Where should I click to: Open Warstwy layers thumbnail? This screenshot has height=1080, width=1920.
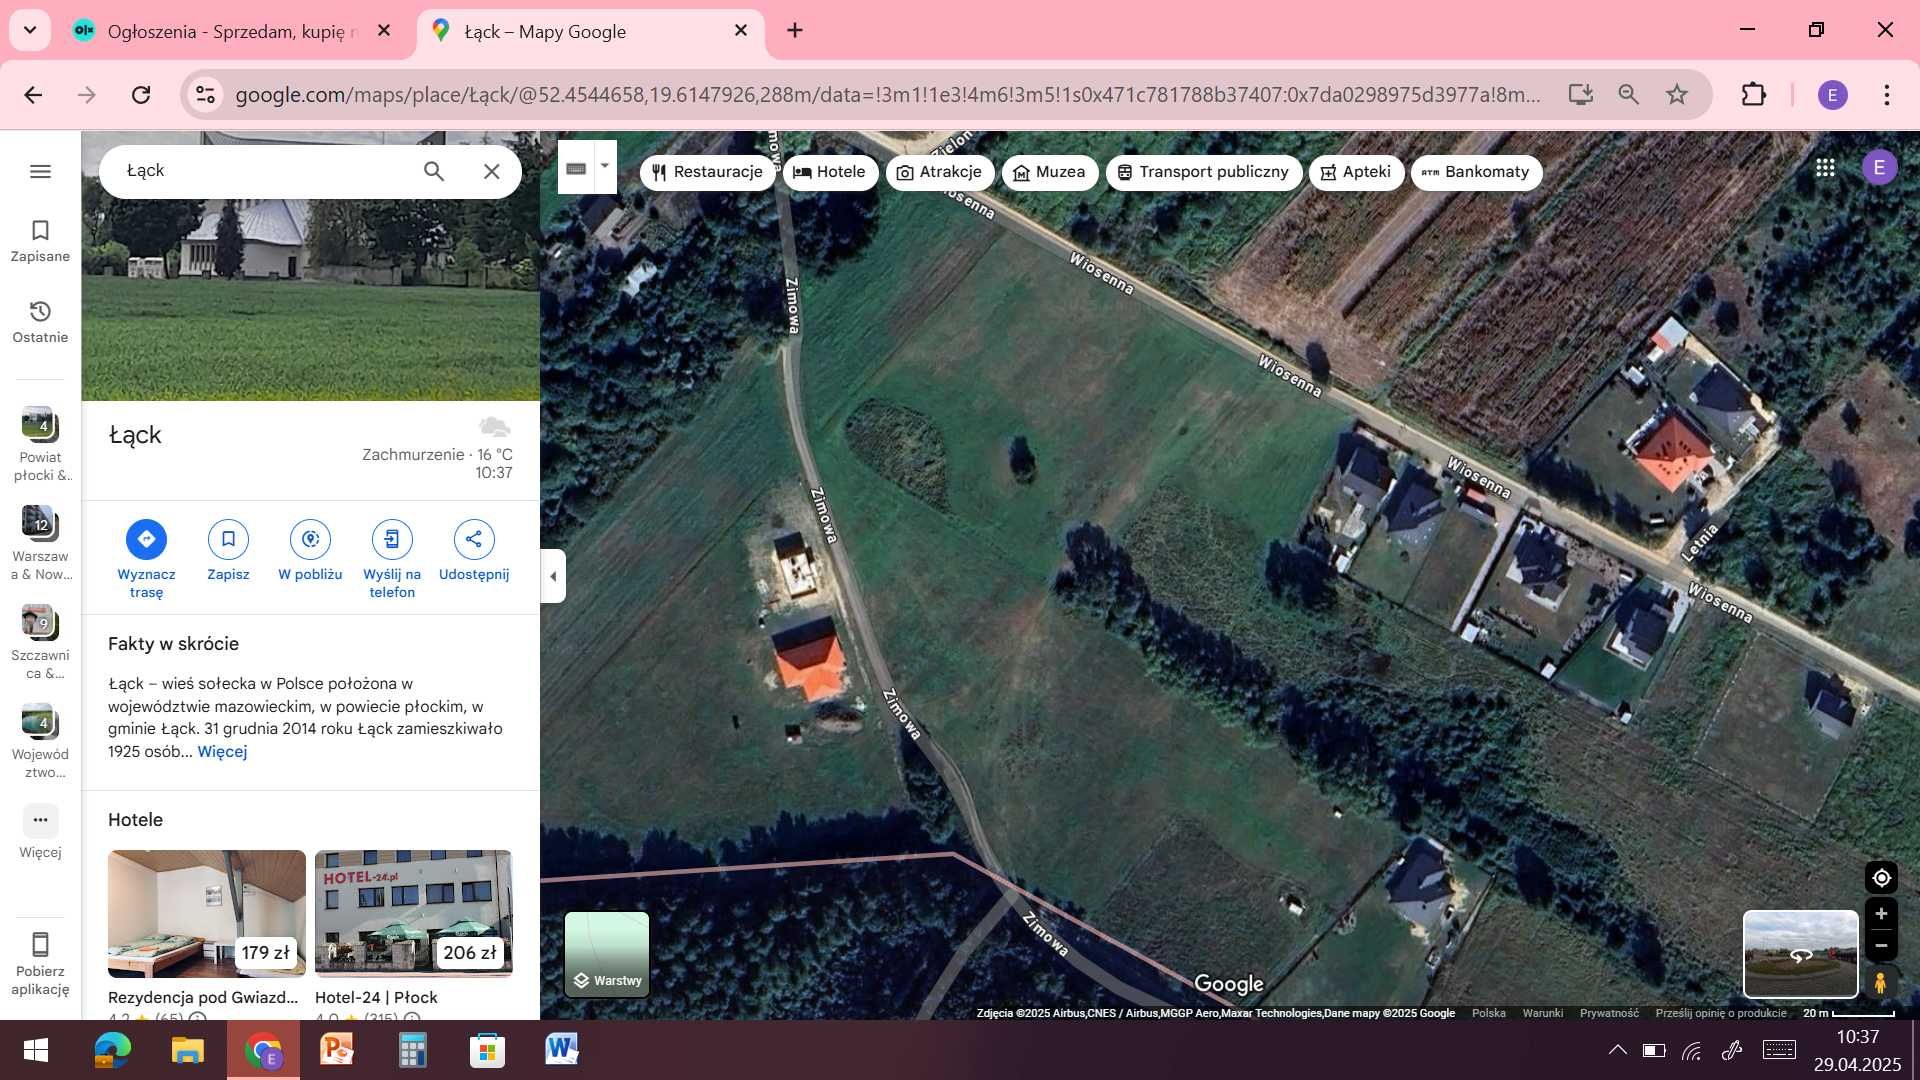(x=607, y=955)
